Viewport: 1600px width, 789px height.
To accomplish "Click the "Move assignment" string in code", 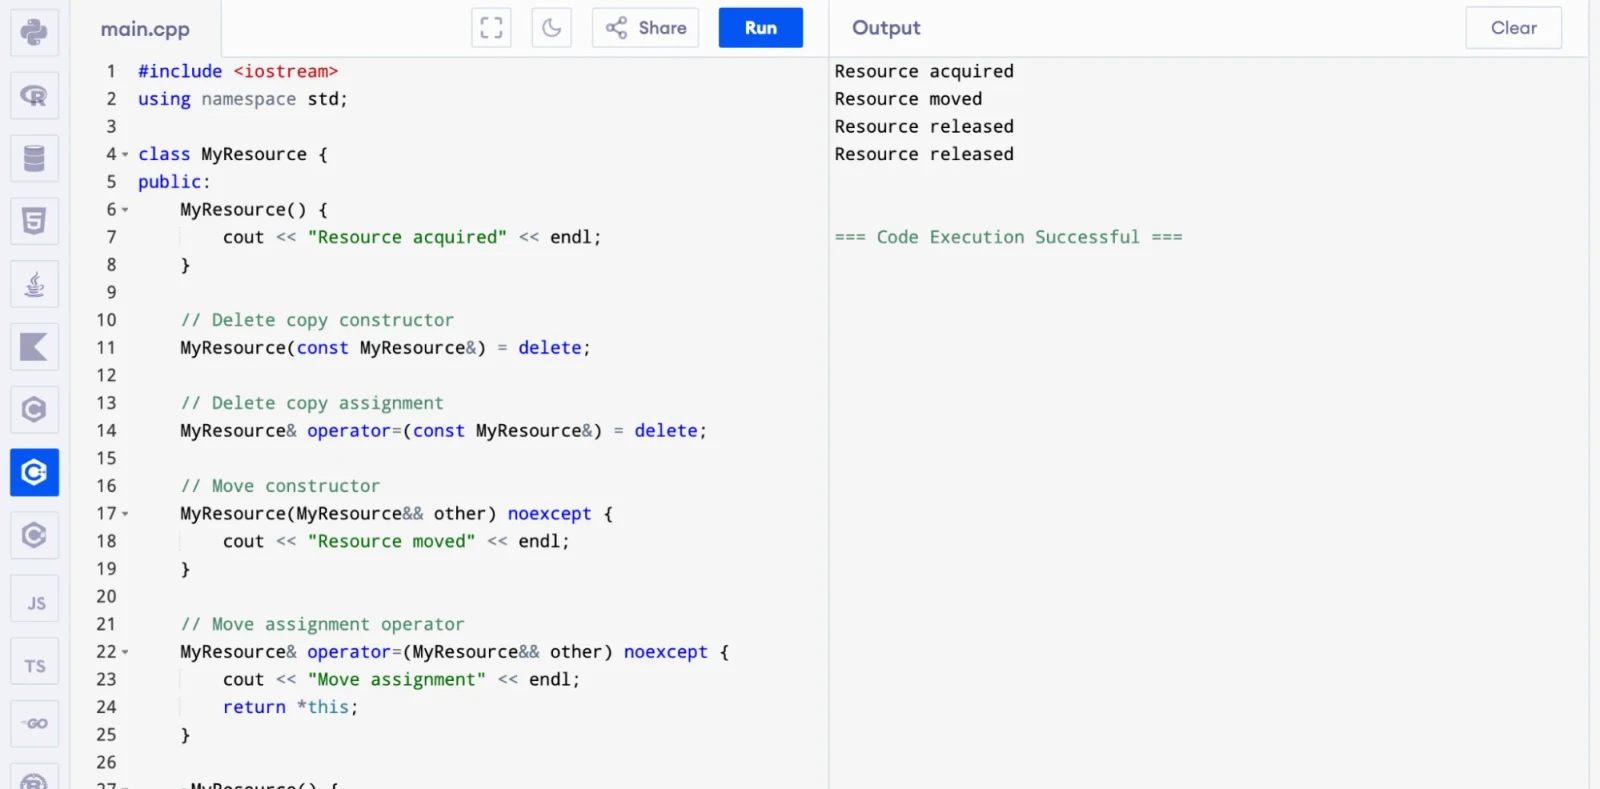I will [x=397, y=679].
